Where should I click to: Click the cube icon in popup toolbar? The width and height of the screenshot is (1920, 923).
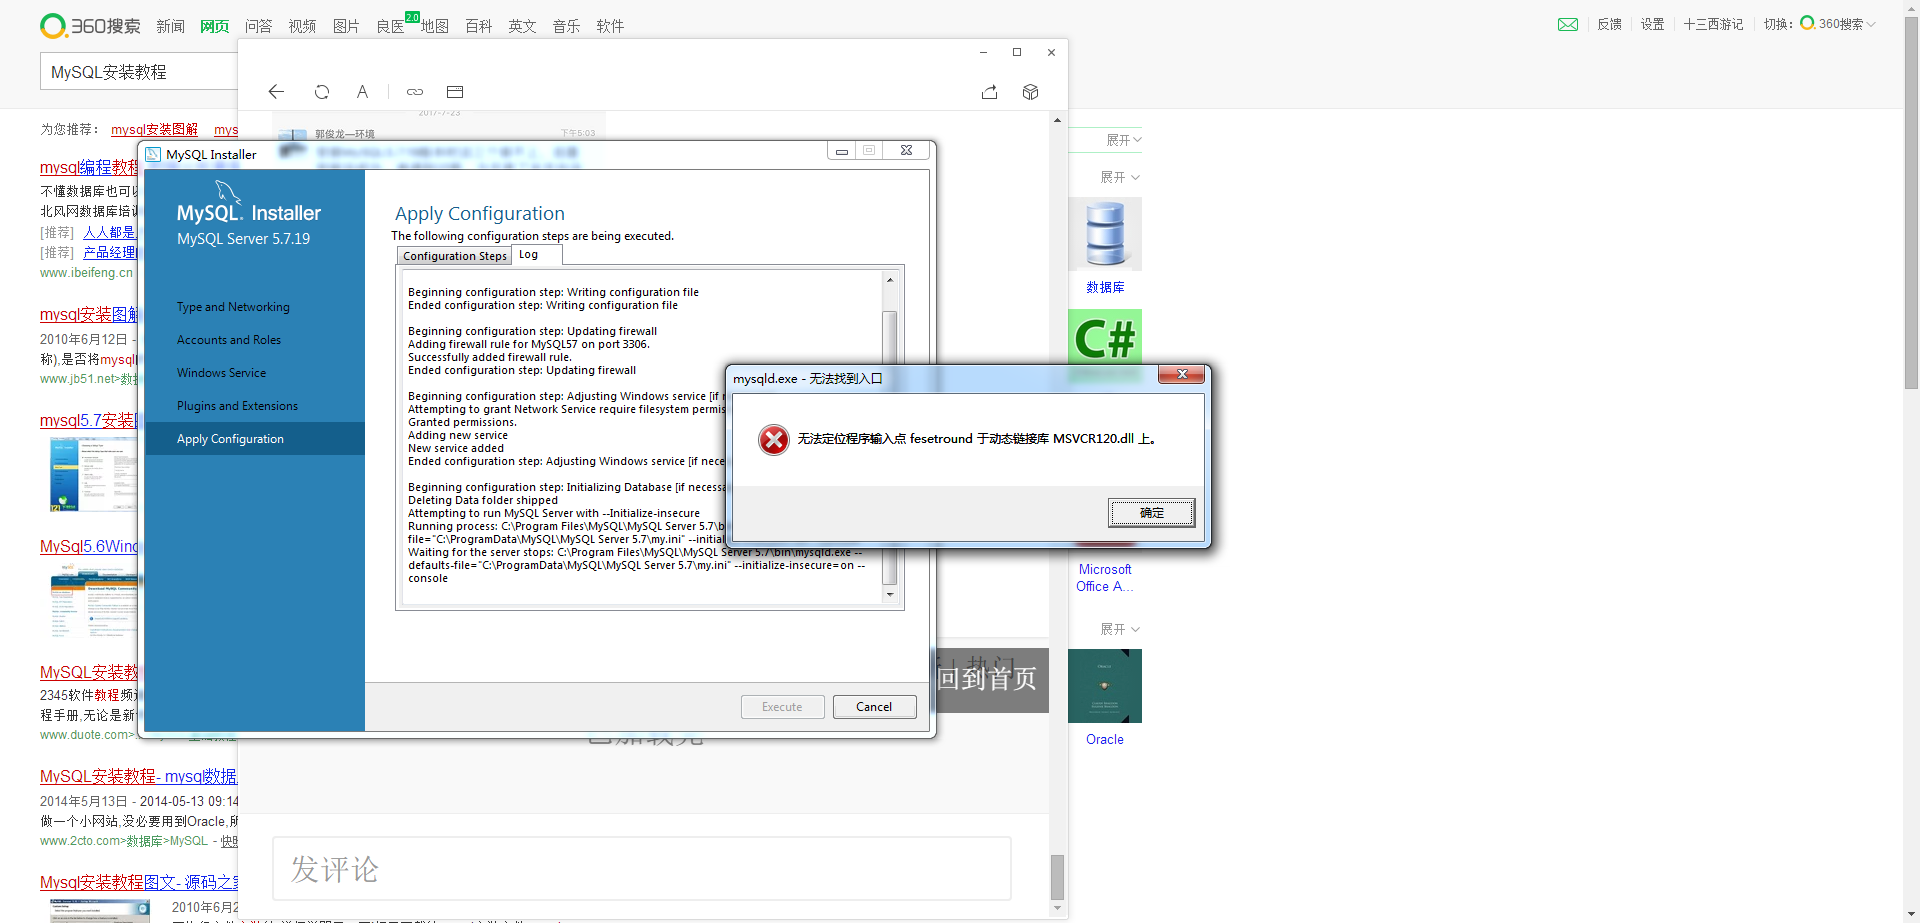click(x=1031, y=92)
